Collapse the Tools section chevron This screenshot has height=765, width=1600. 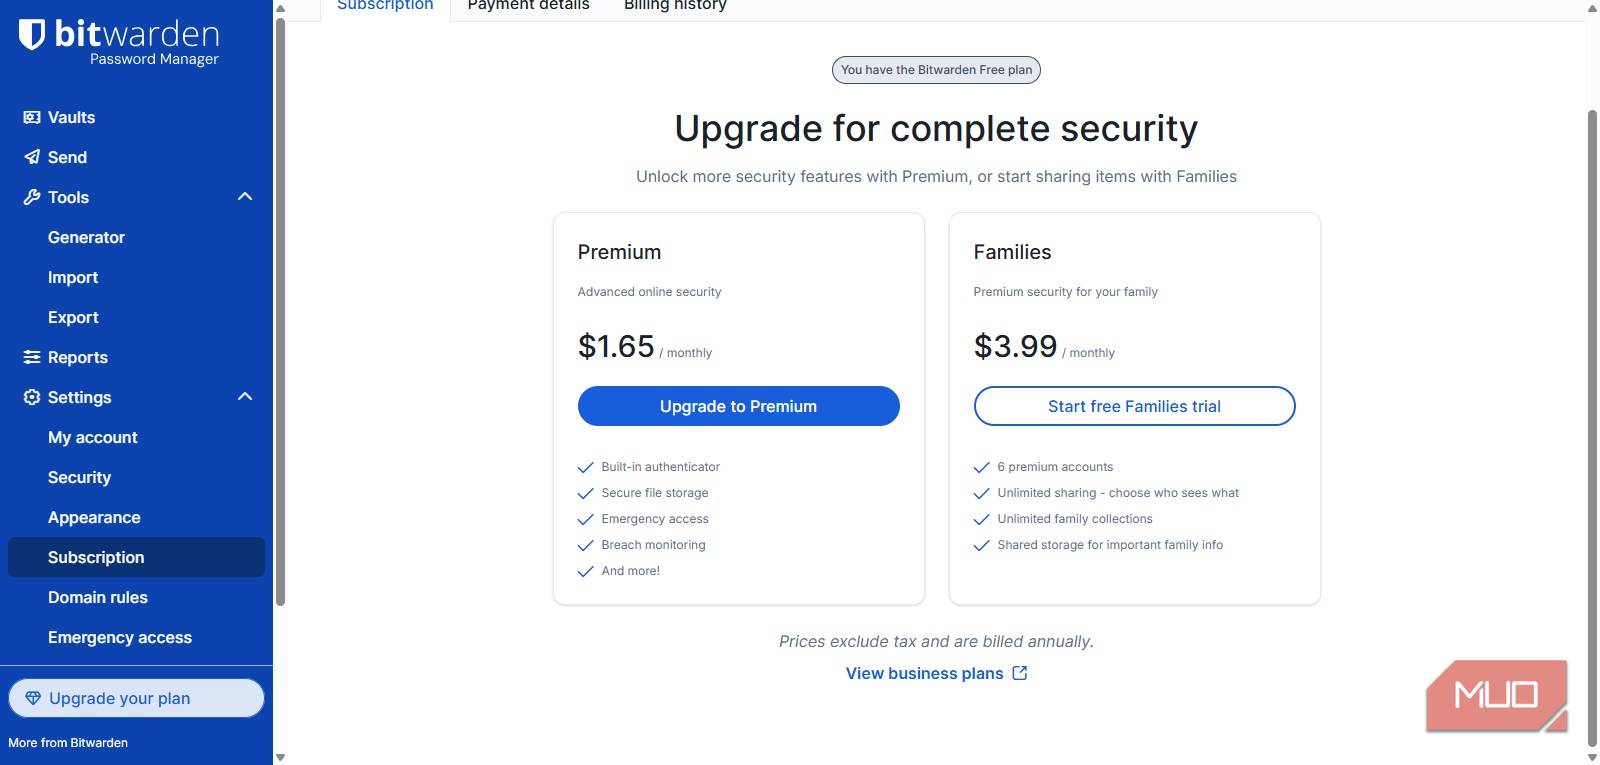click(245, 197)
